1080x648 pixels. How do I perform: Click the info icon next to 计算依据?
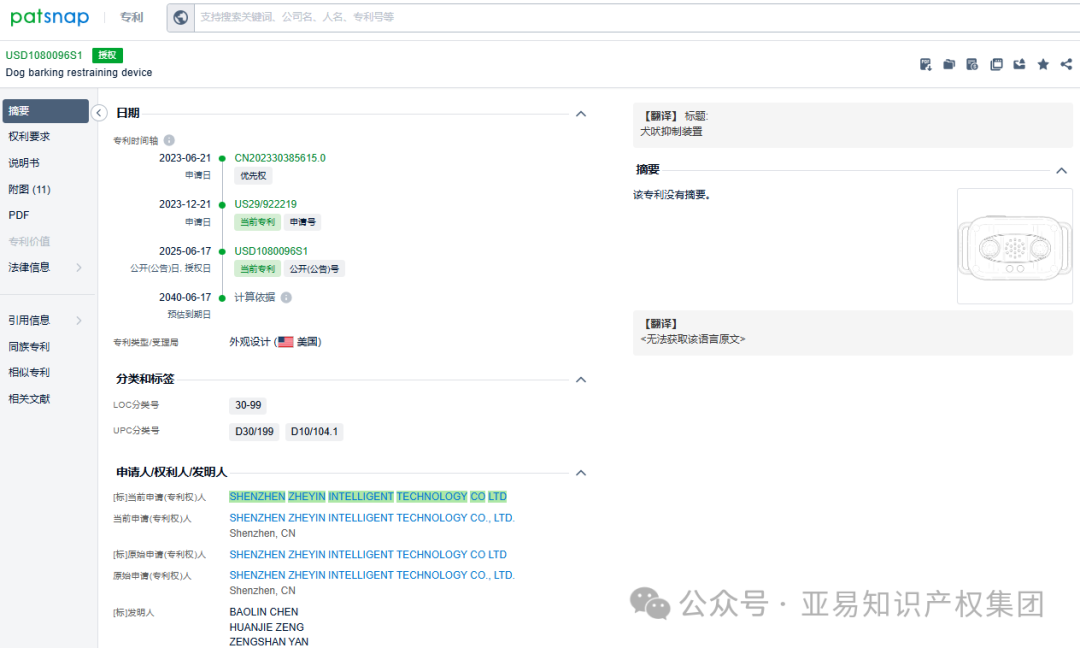(286, 297)
